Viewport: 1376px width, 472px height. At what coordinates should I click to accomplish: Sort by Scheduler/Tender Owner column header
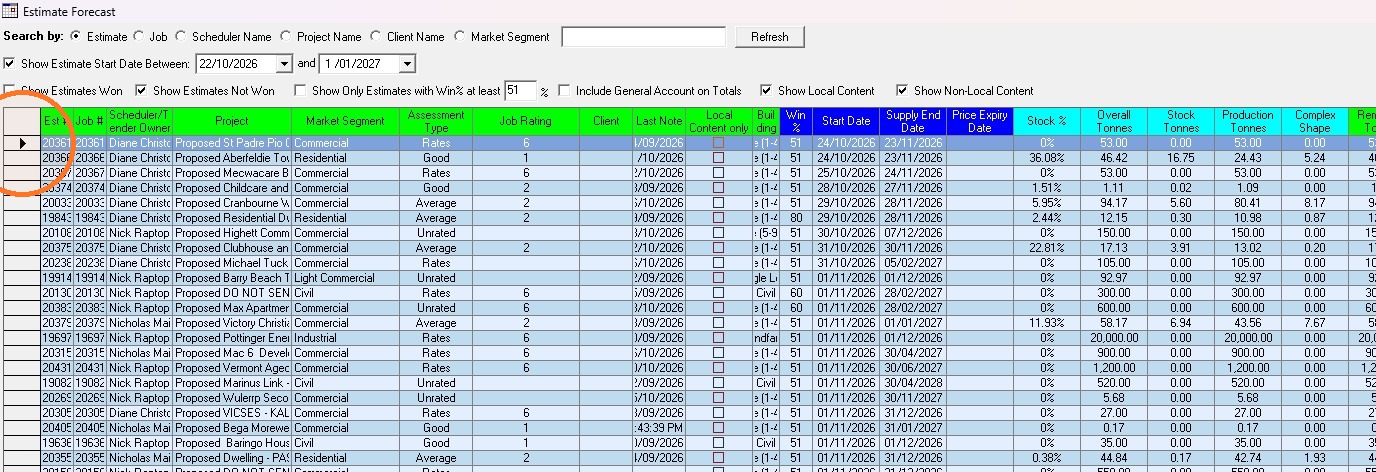tap(140, 121)
